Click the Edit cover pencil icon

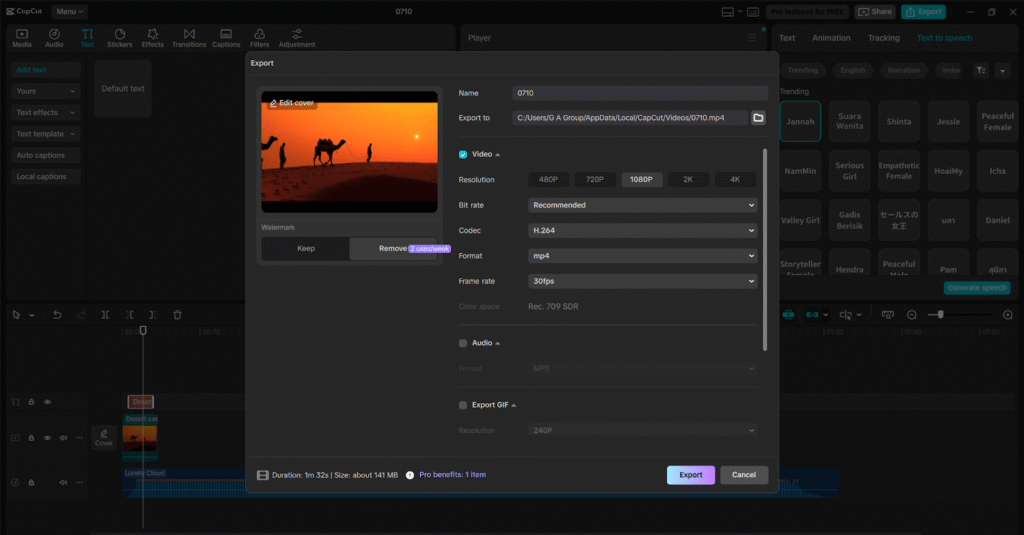click(273, 103)
